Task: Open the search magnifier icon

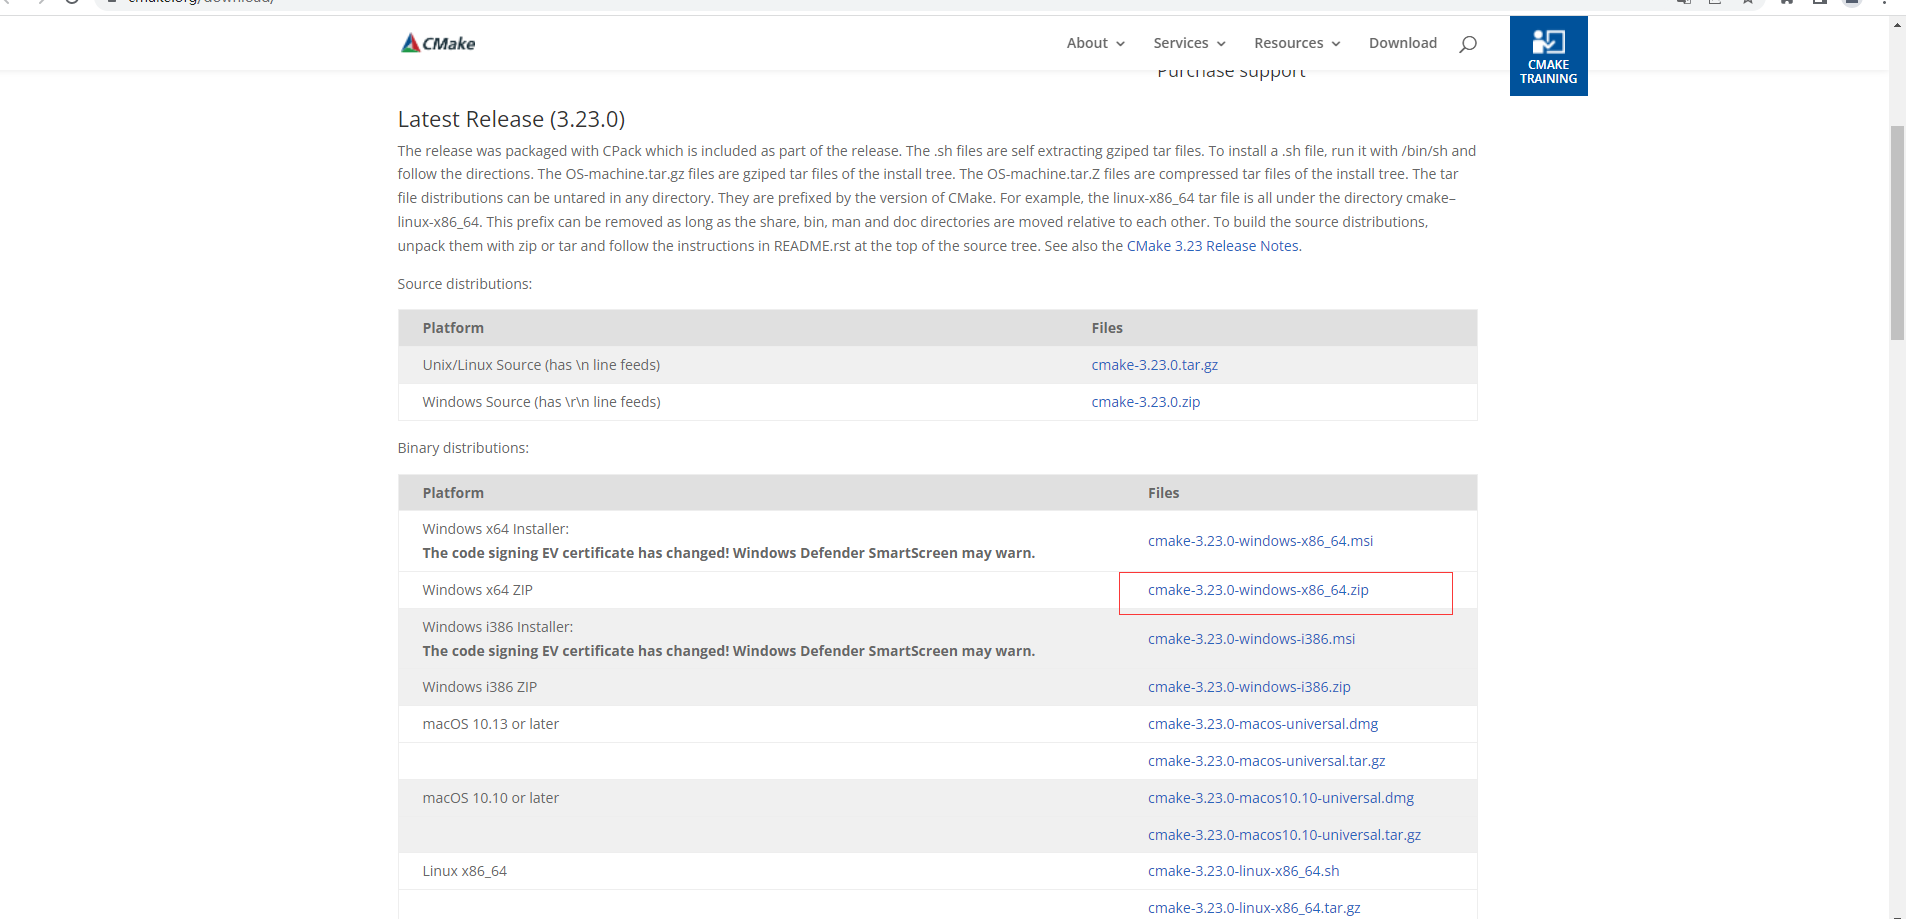Action: (x=1468, y=44)
